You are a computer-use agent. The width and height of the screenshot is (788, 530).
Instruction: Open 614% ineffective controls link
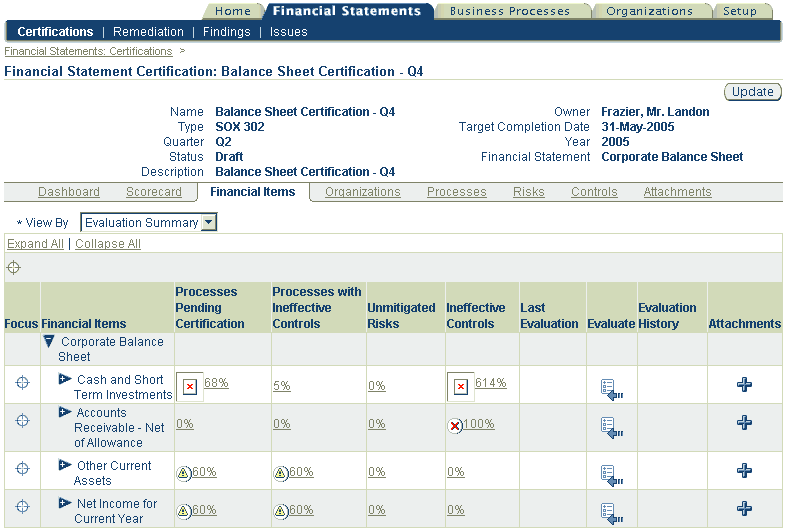pos(491,383)
